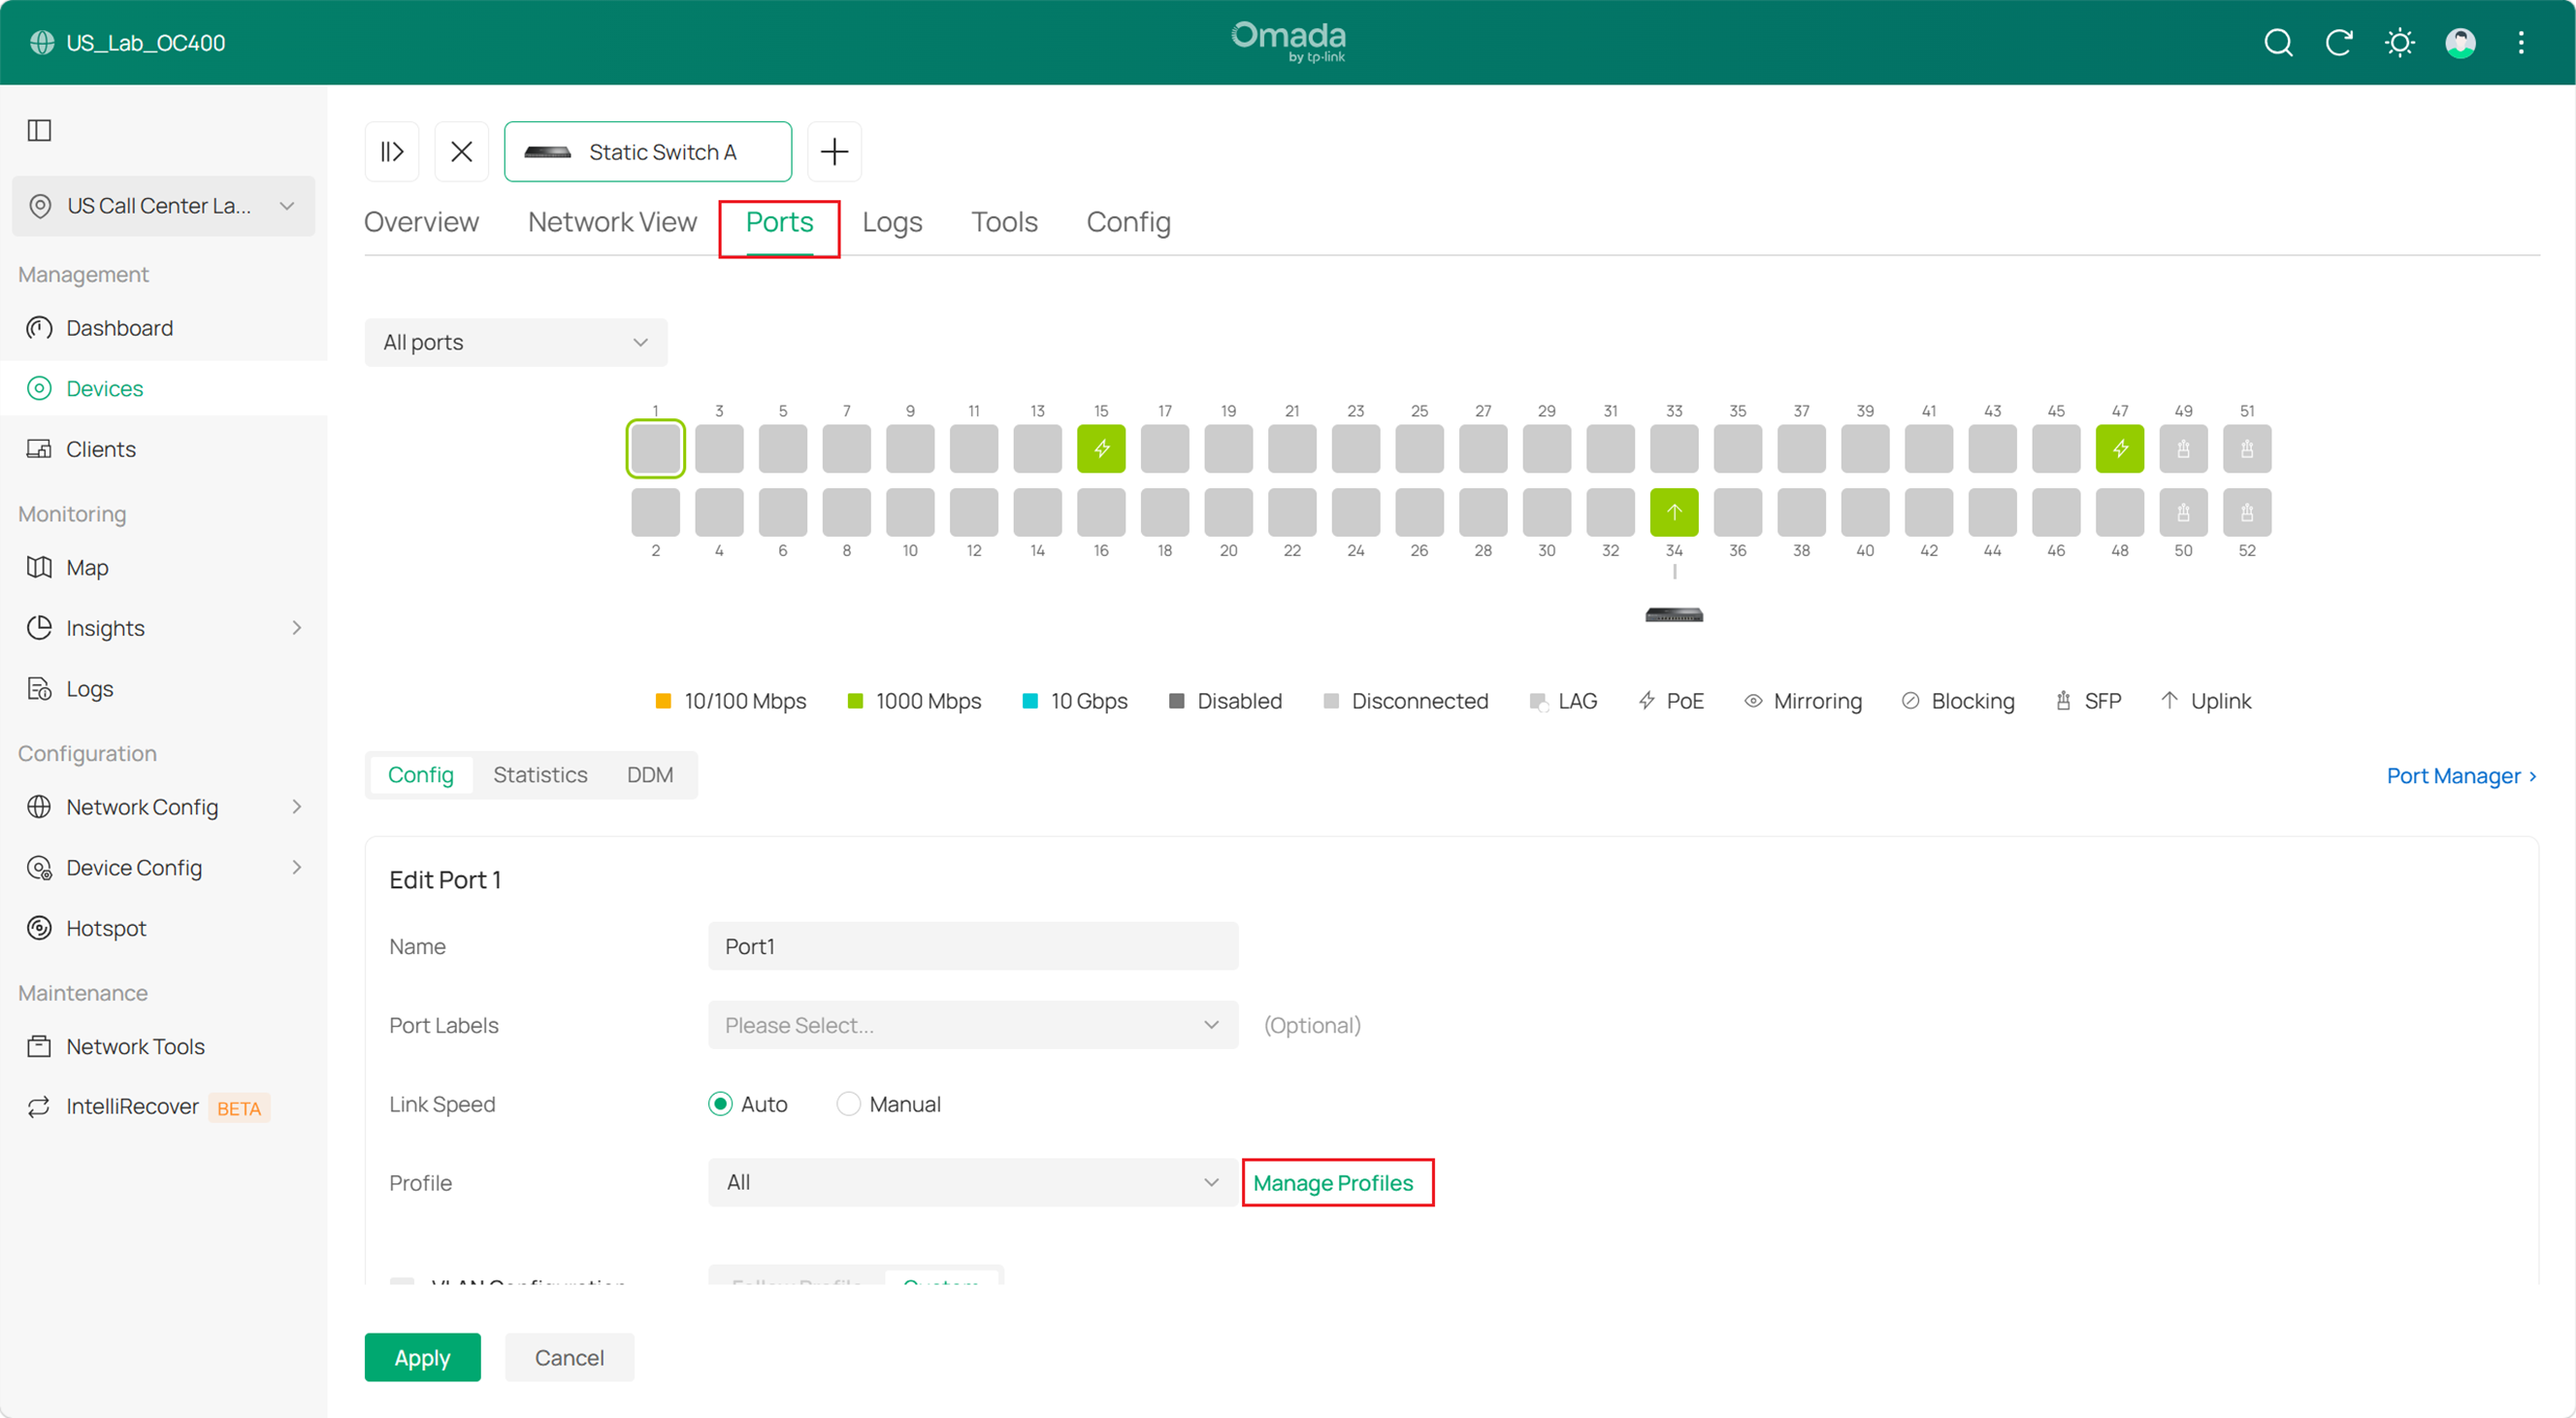2576x1418 pixels.
Task: Open the Port Labels dropdown
Action: pyautogui.click(x=973, y=1025)
